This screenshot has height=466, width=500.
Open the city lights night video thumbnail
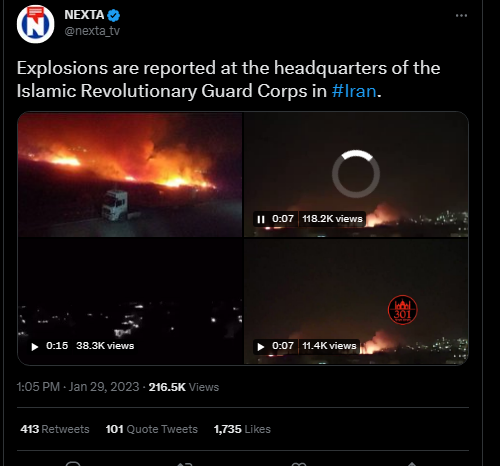click(130, 301)
